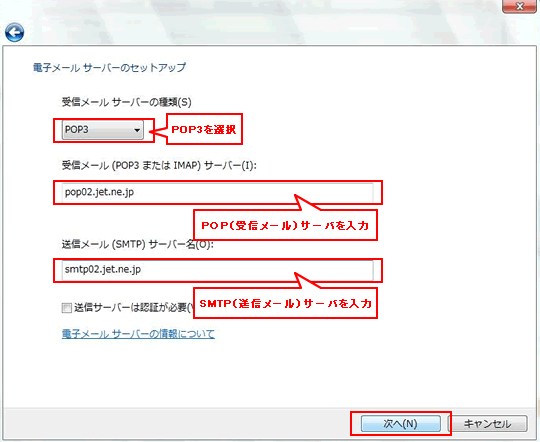Click the 受信メール サーバーの種類(S) label

pos(126,102)
